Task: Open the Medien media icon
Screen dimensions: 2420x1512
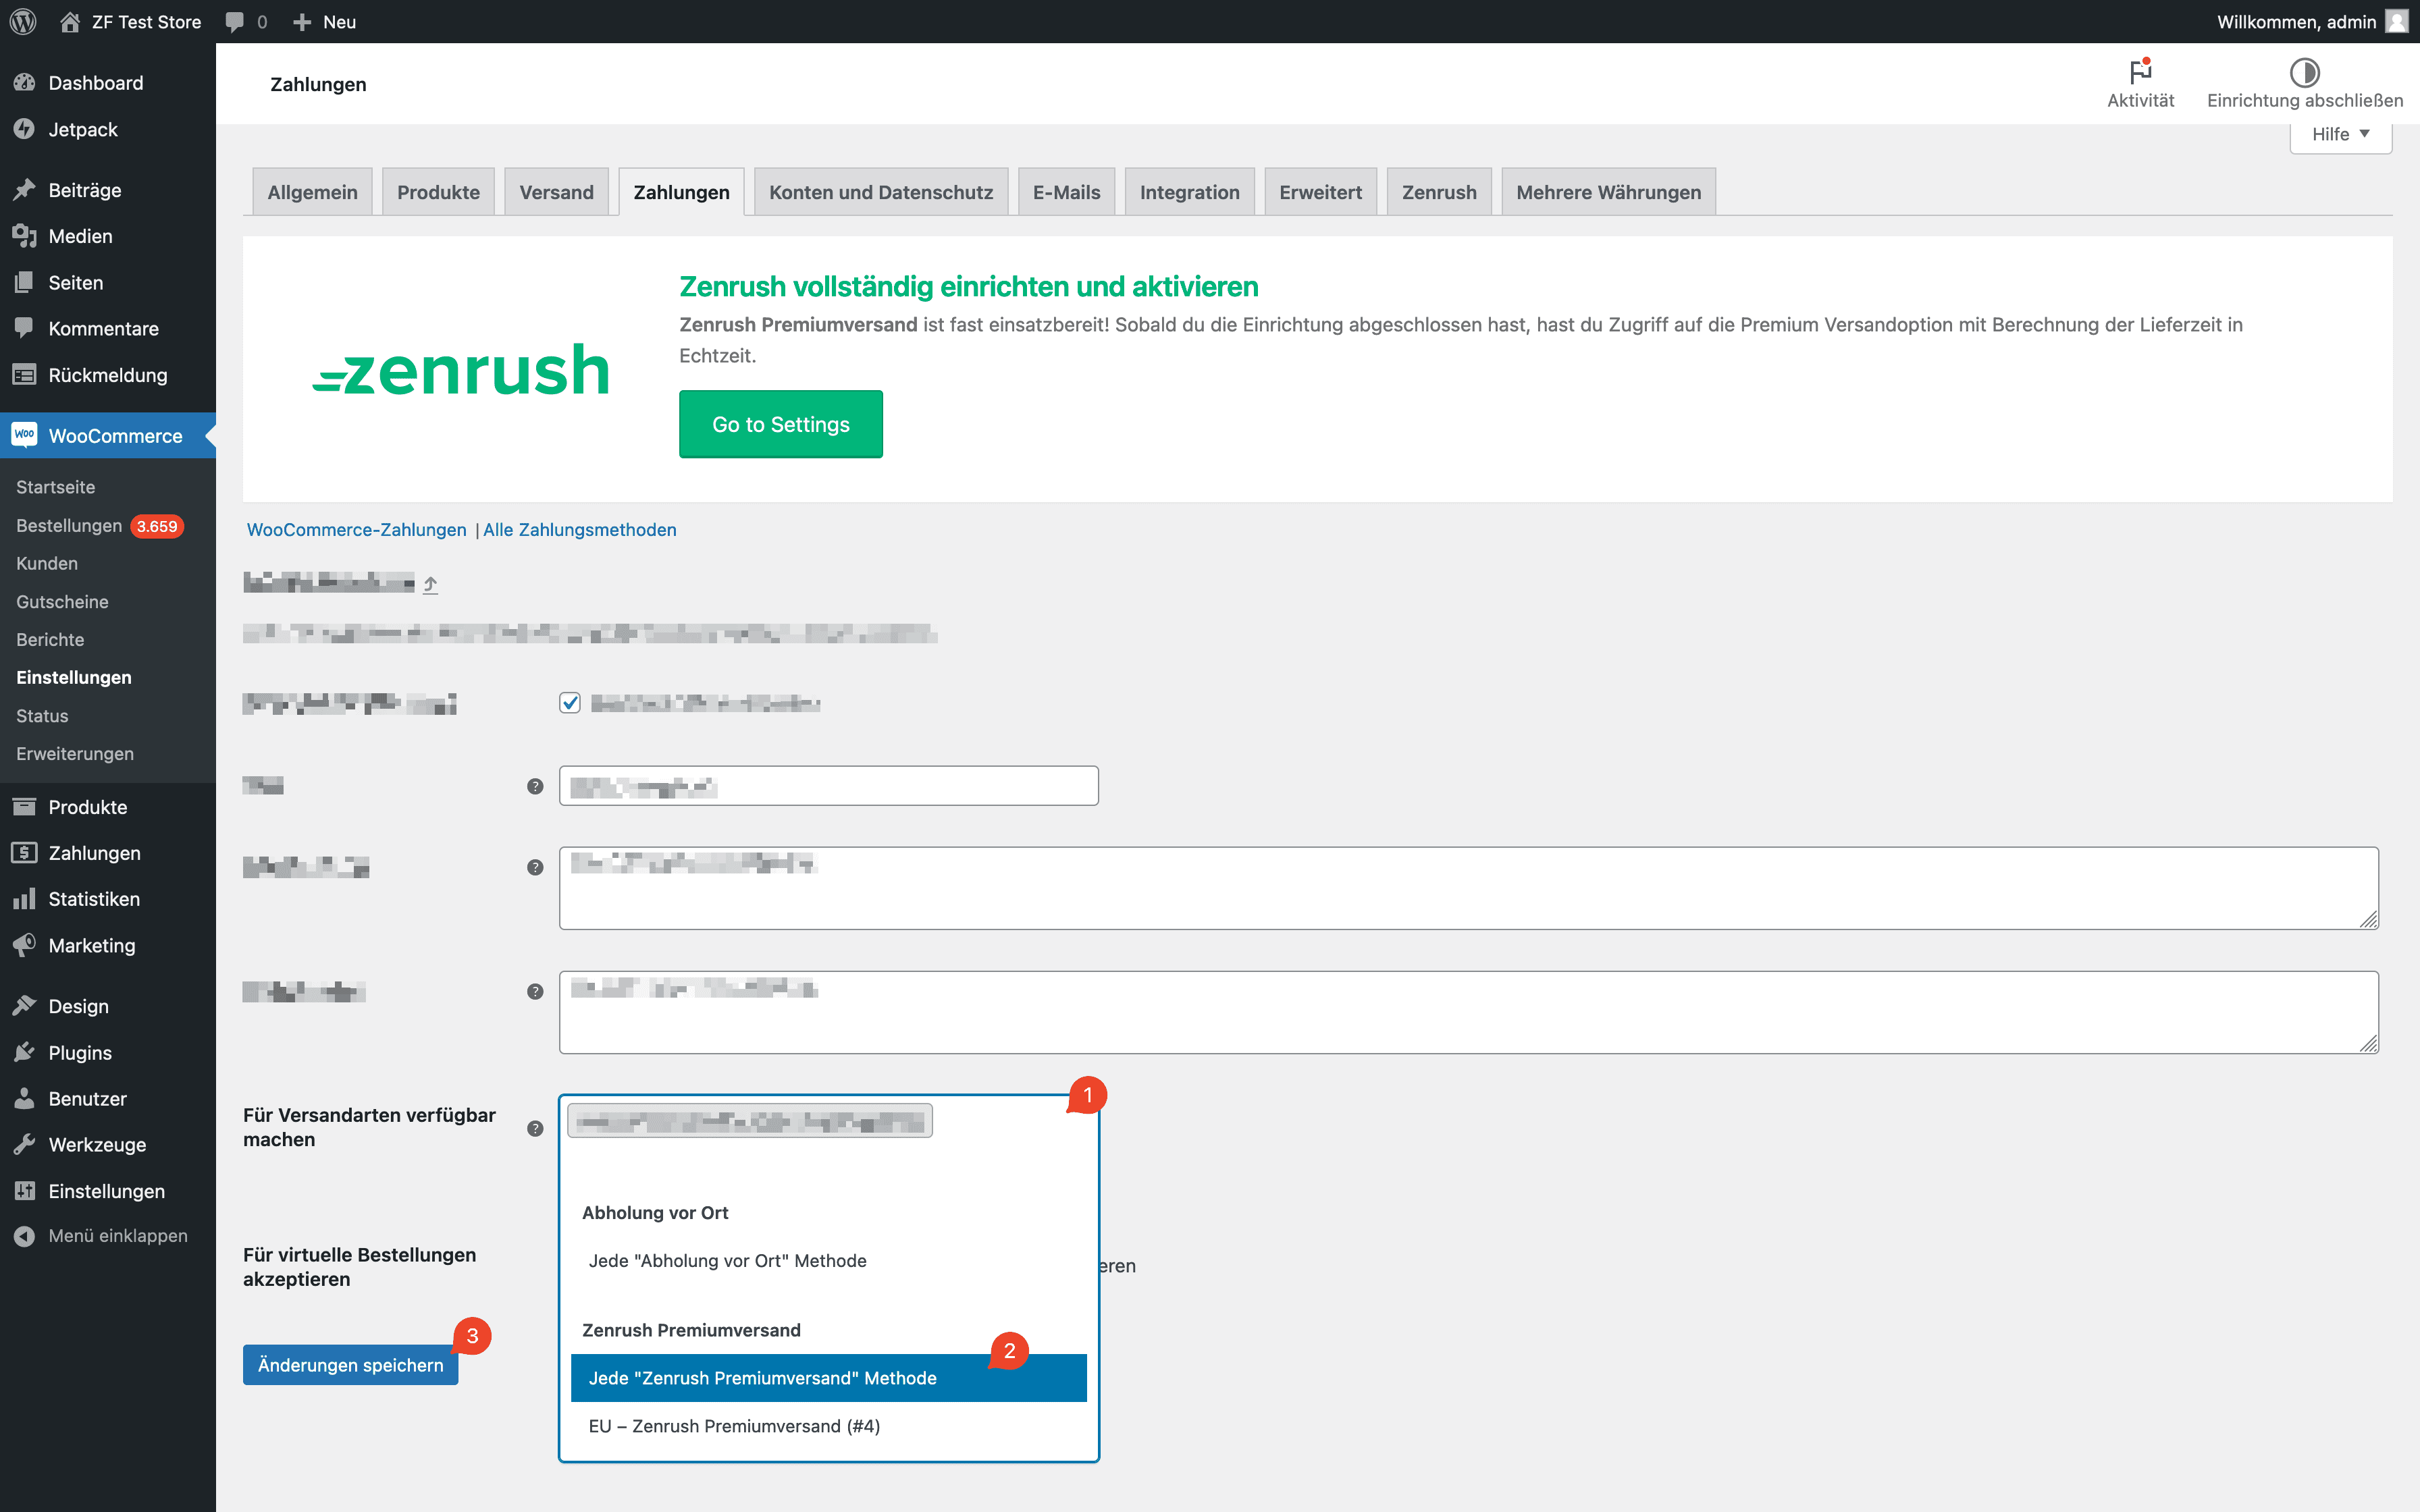Action: pyautogui.click(x=25, y=236)
